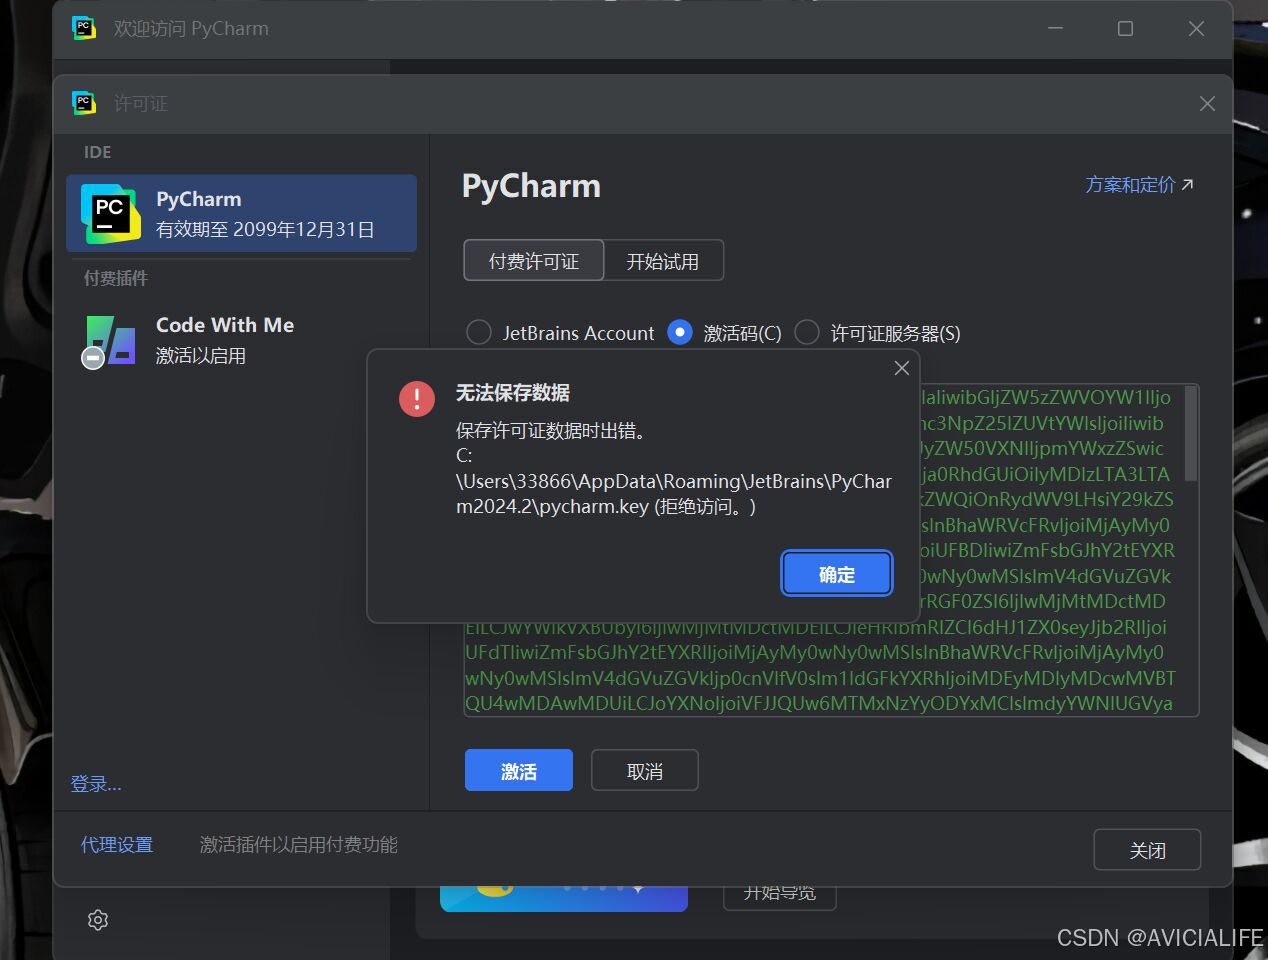This screenshot has width=1268, height=960.
Task: Minimize the 欢迎访问 PyCharm window
Action: click(1055, 28)
